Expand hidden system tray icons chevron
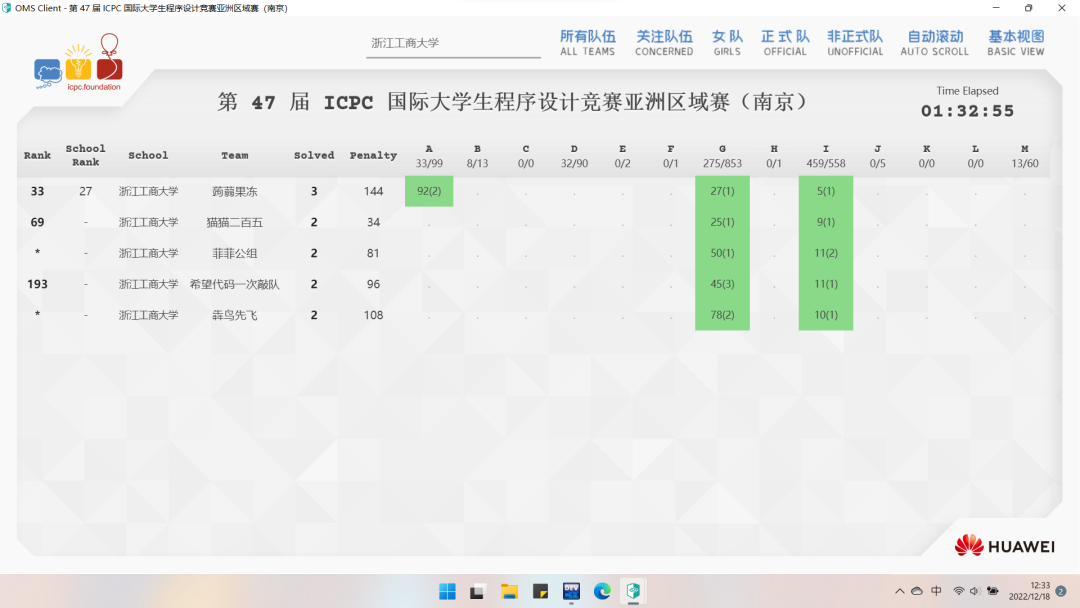The width and height of the screenshot is (1080, 608). point(900,591)
